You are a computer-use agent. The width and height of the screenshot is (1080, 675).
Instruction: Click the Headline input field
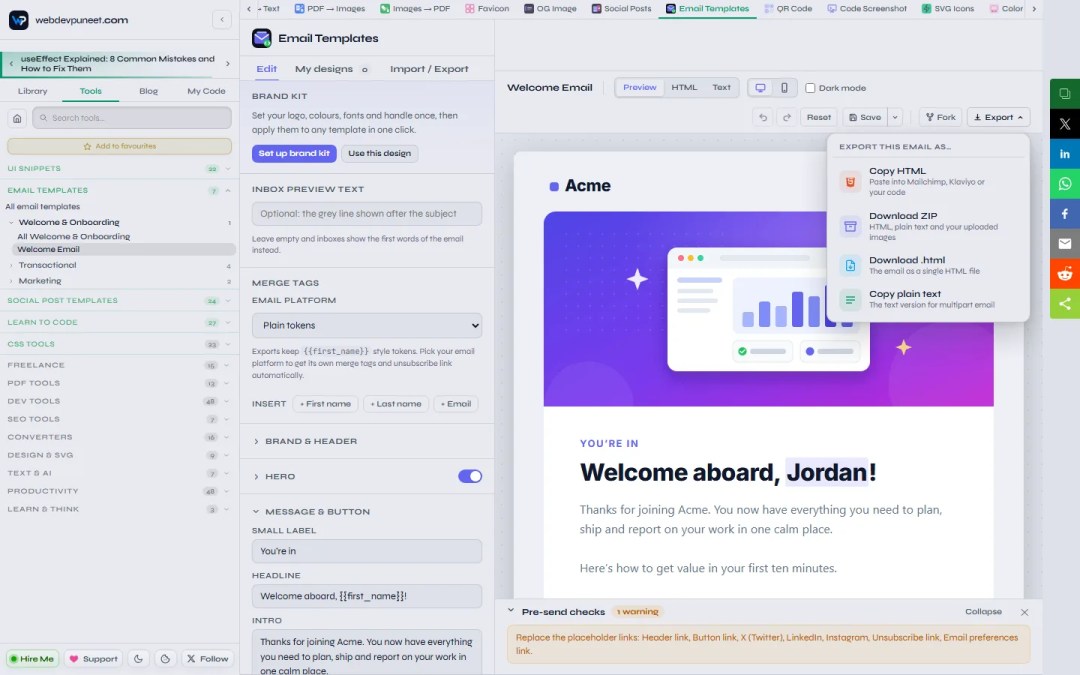click(367, 596)
